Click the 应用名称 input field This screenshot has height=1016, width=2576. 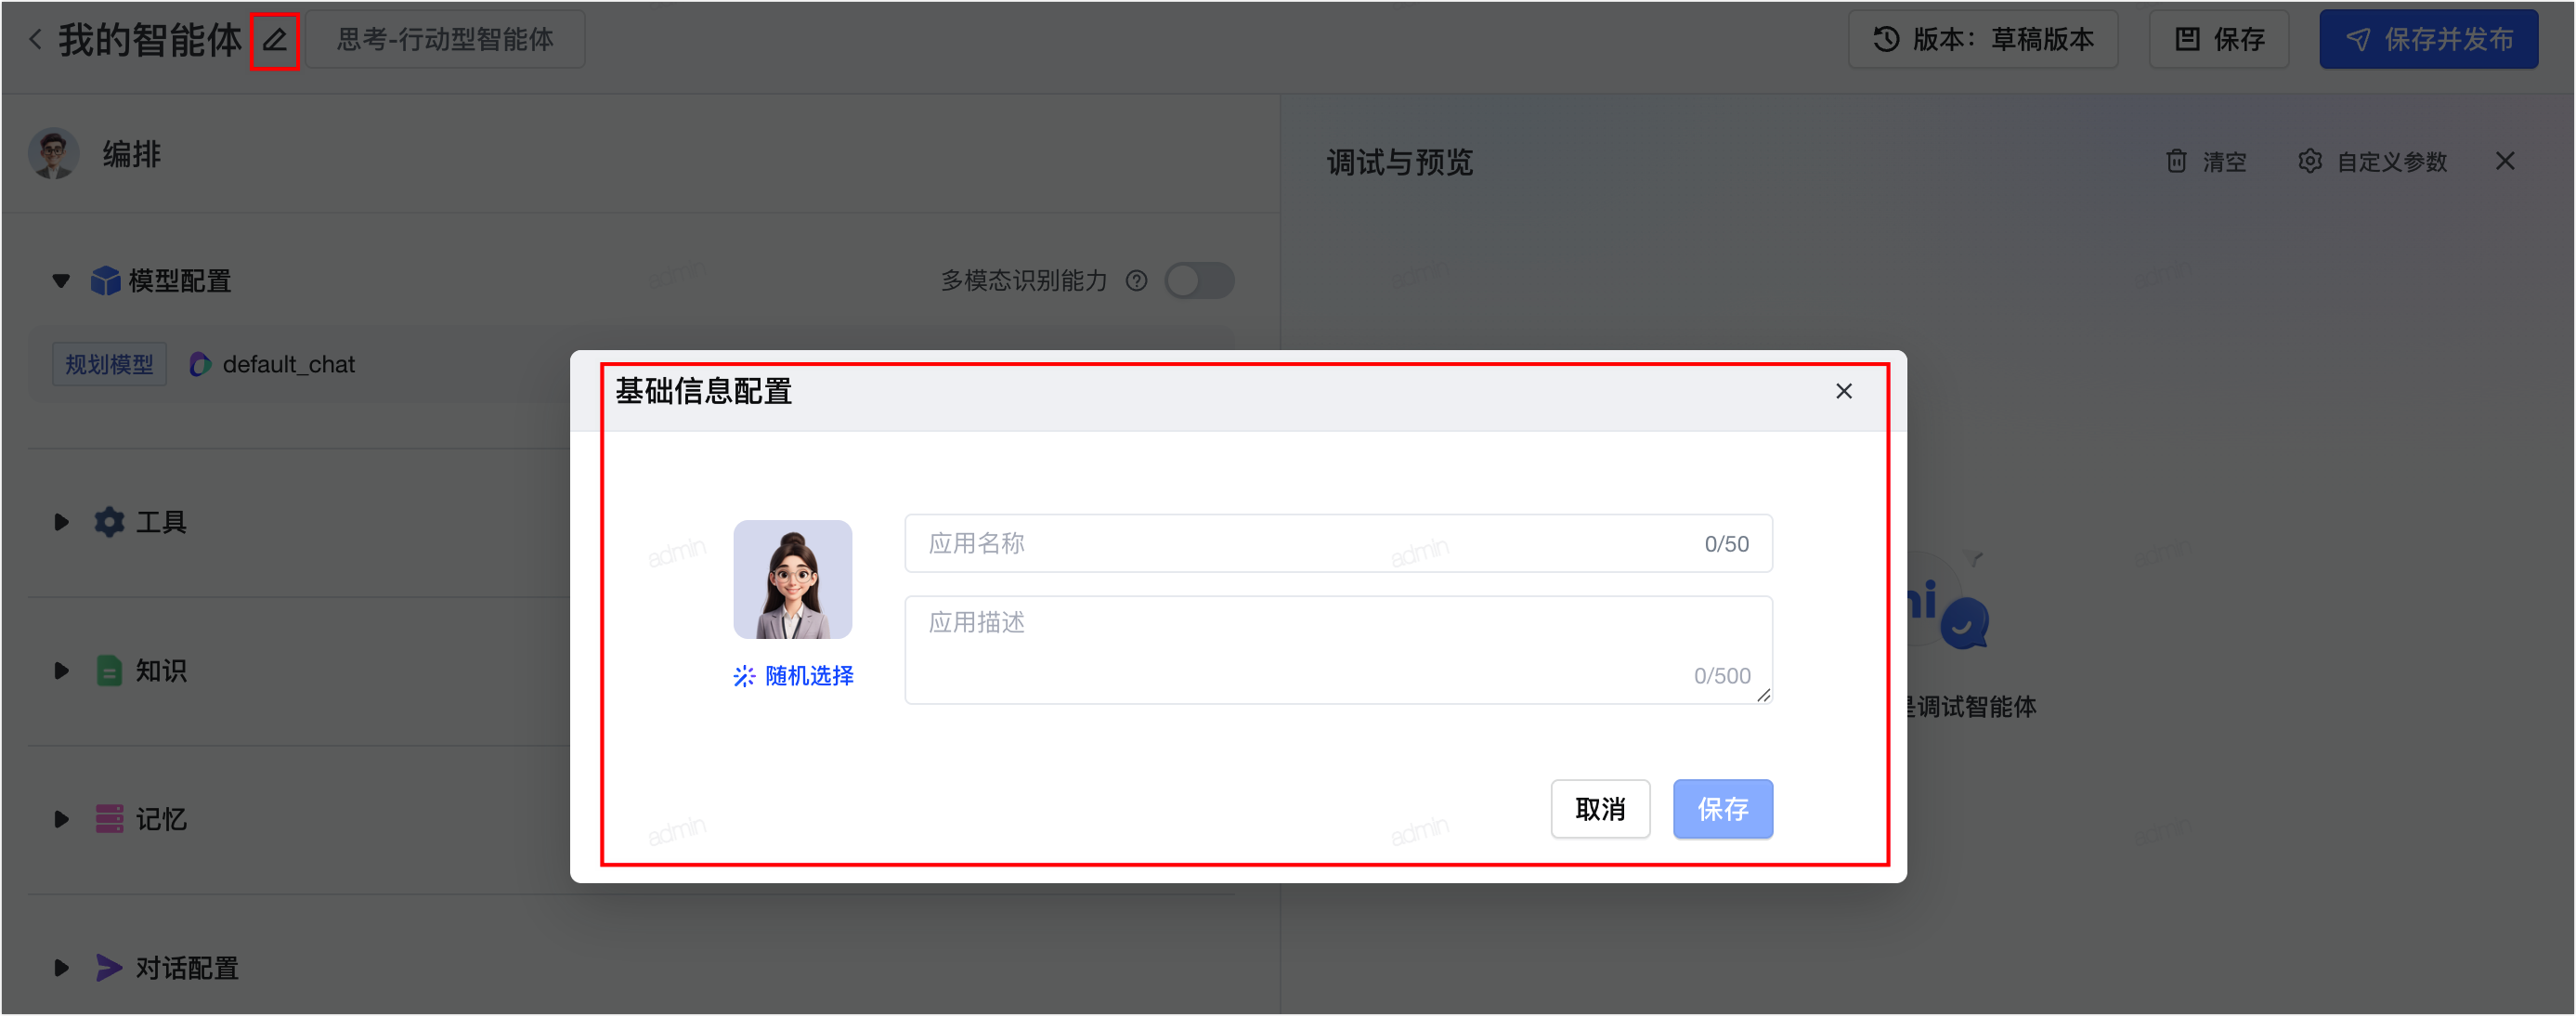[1338, 544]
